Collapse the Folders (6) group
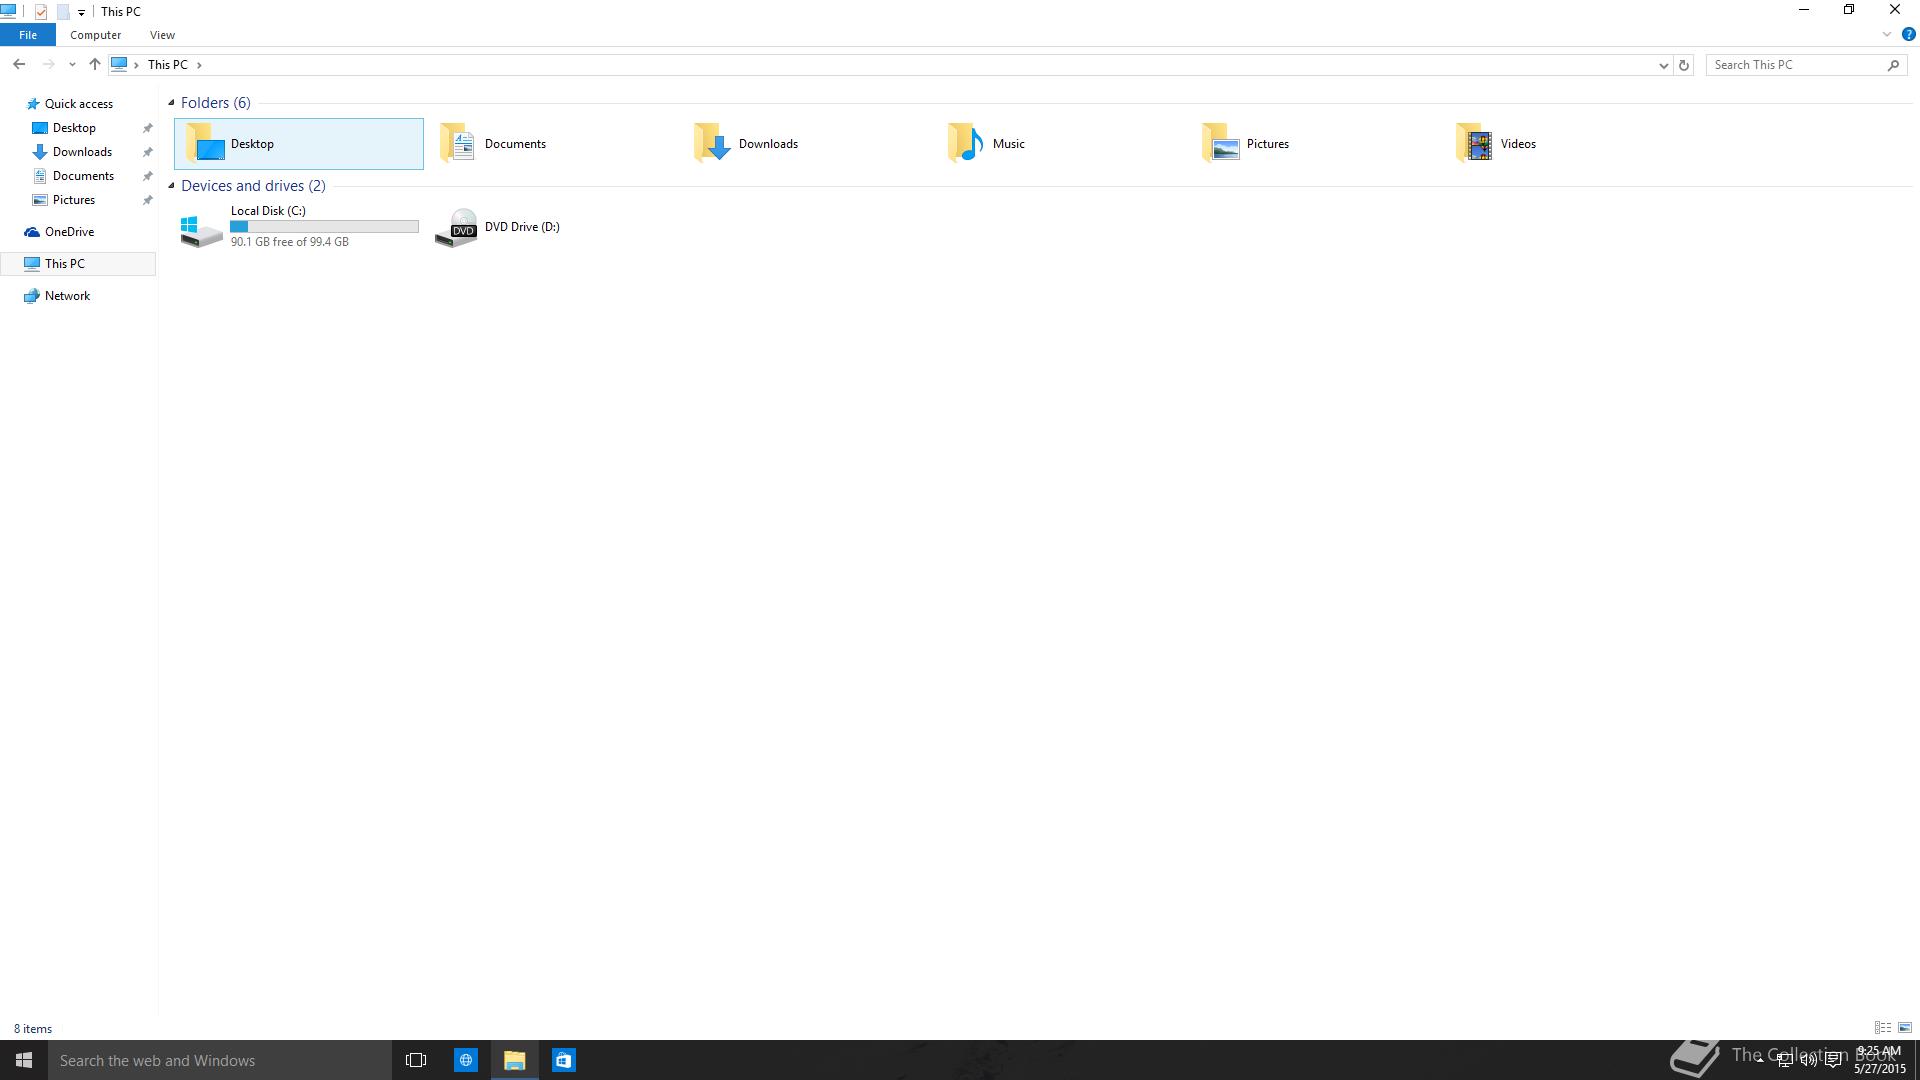 pyautogui.click(x=172, y=103)
